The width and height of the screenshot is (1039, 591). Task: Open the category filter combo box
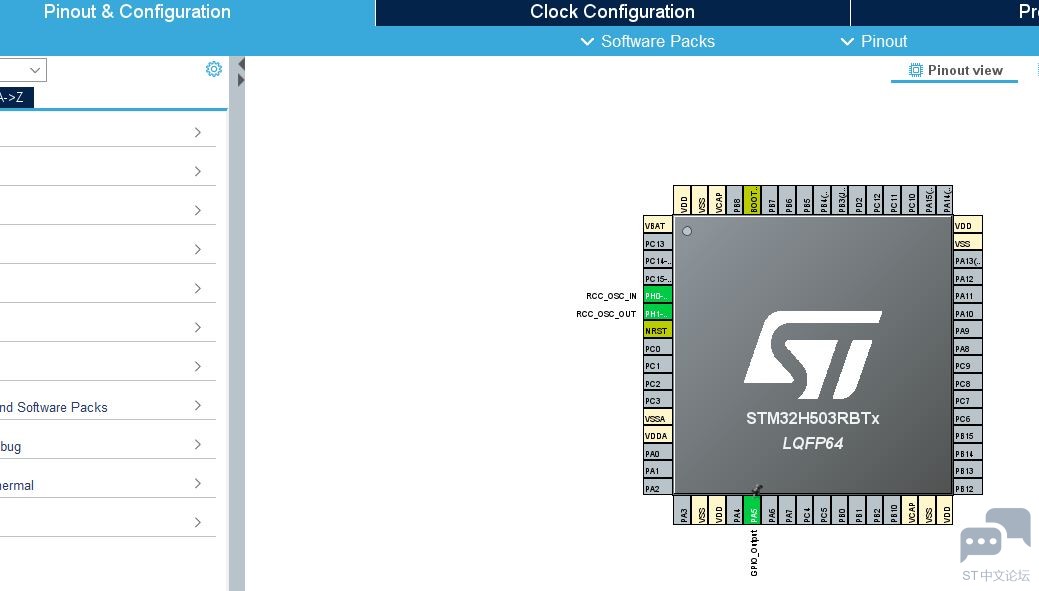(23, 70)
